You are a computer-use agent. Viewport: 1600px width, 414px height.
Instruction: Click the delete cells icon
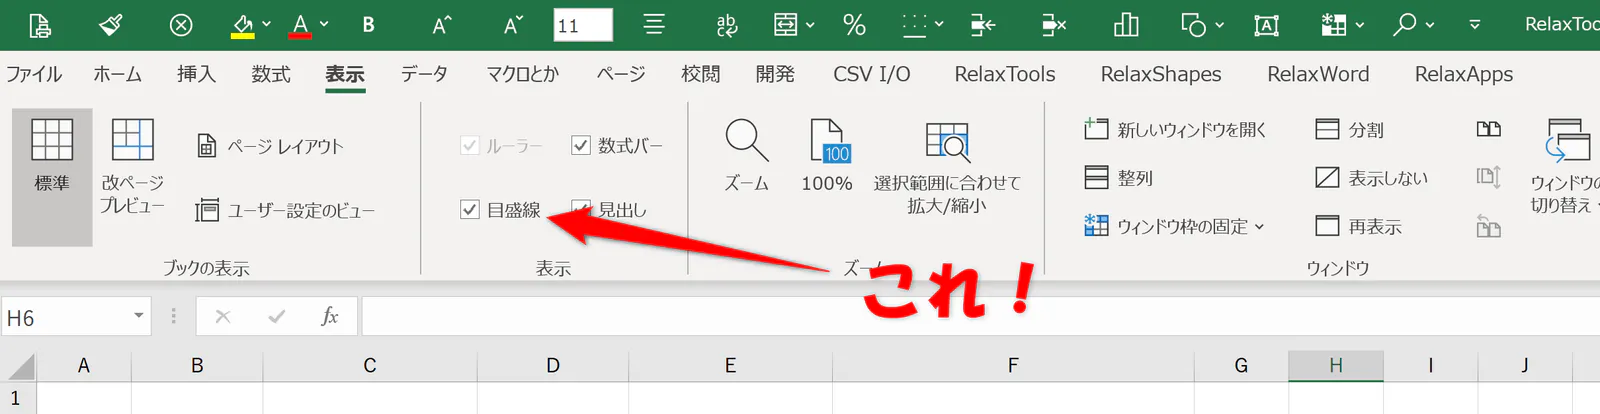click(1054, 25)
